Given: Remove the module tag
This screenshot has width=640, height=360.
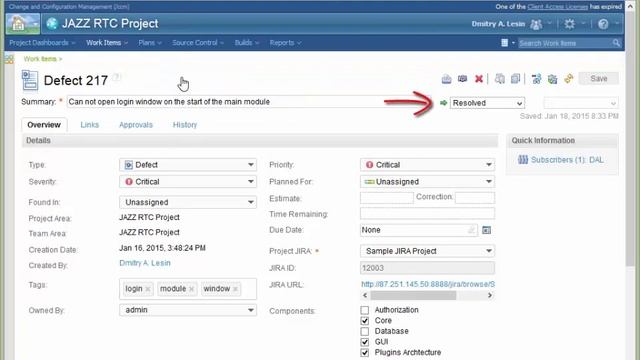Looking at the screenshot, I should click(x=191, y=289).
